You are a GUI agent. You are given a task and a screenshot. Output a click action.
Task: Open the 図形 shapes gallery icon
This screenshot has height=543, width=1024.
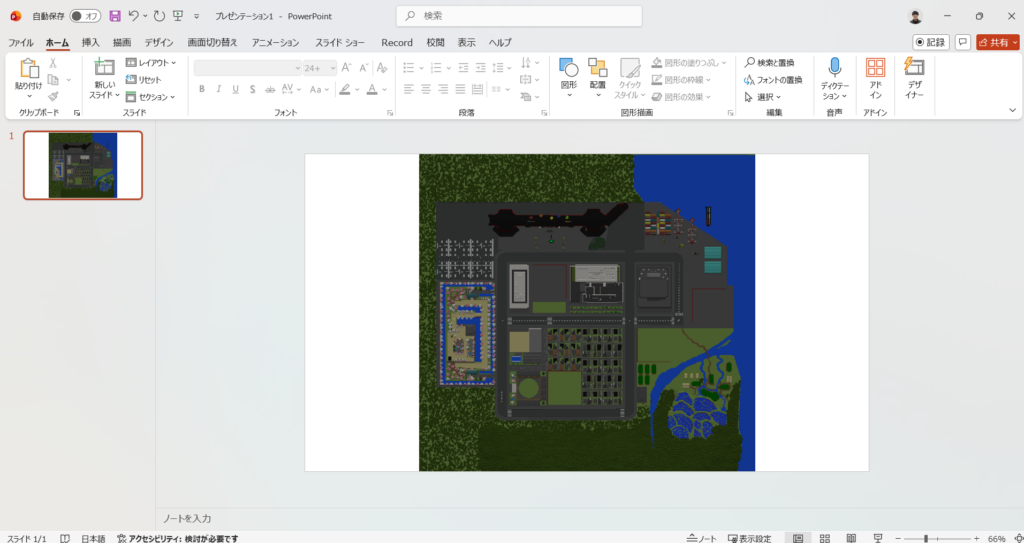coord(569,67)
